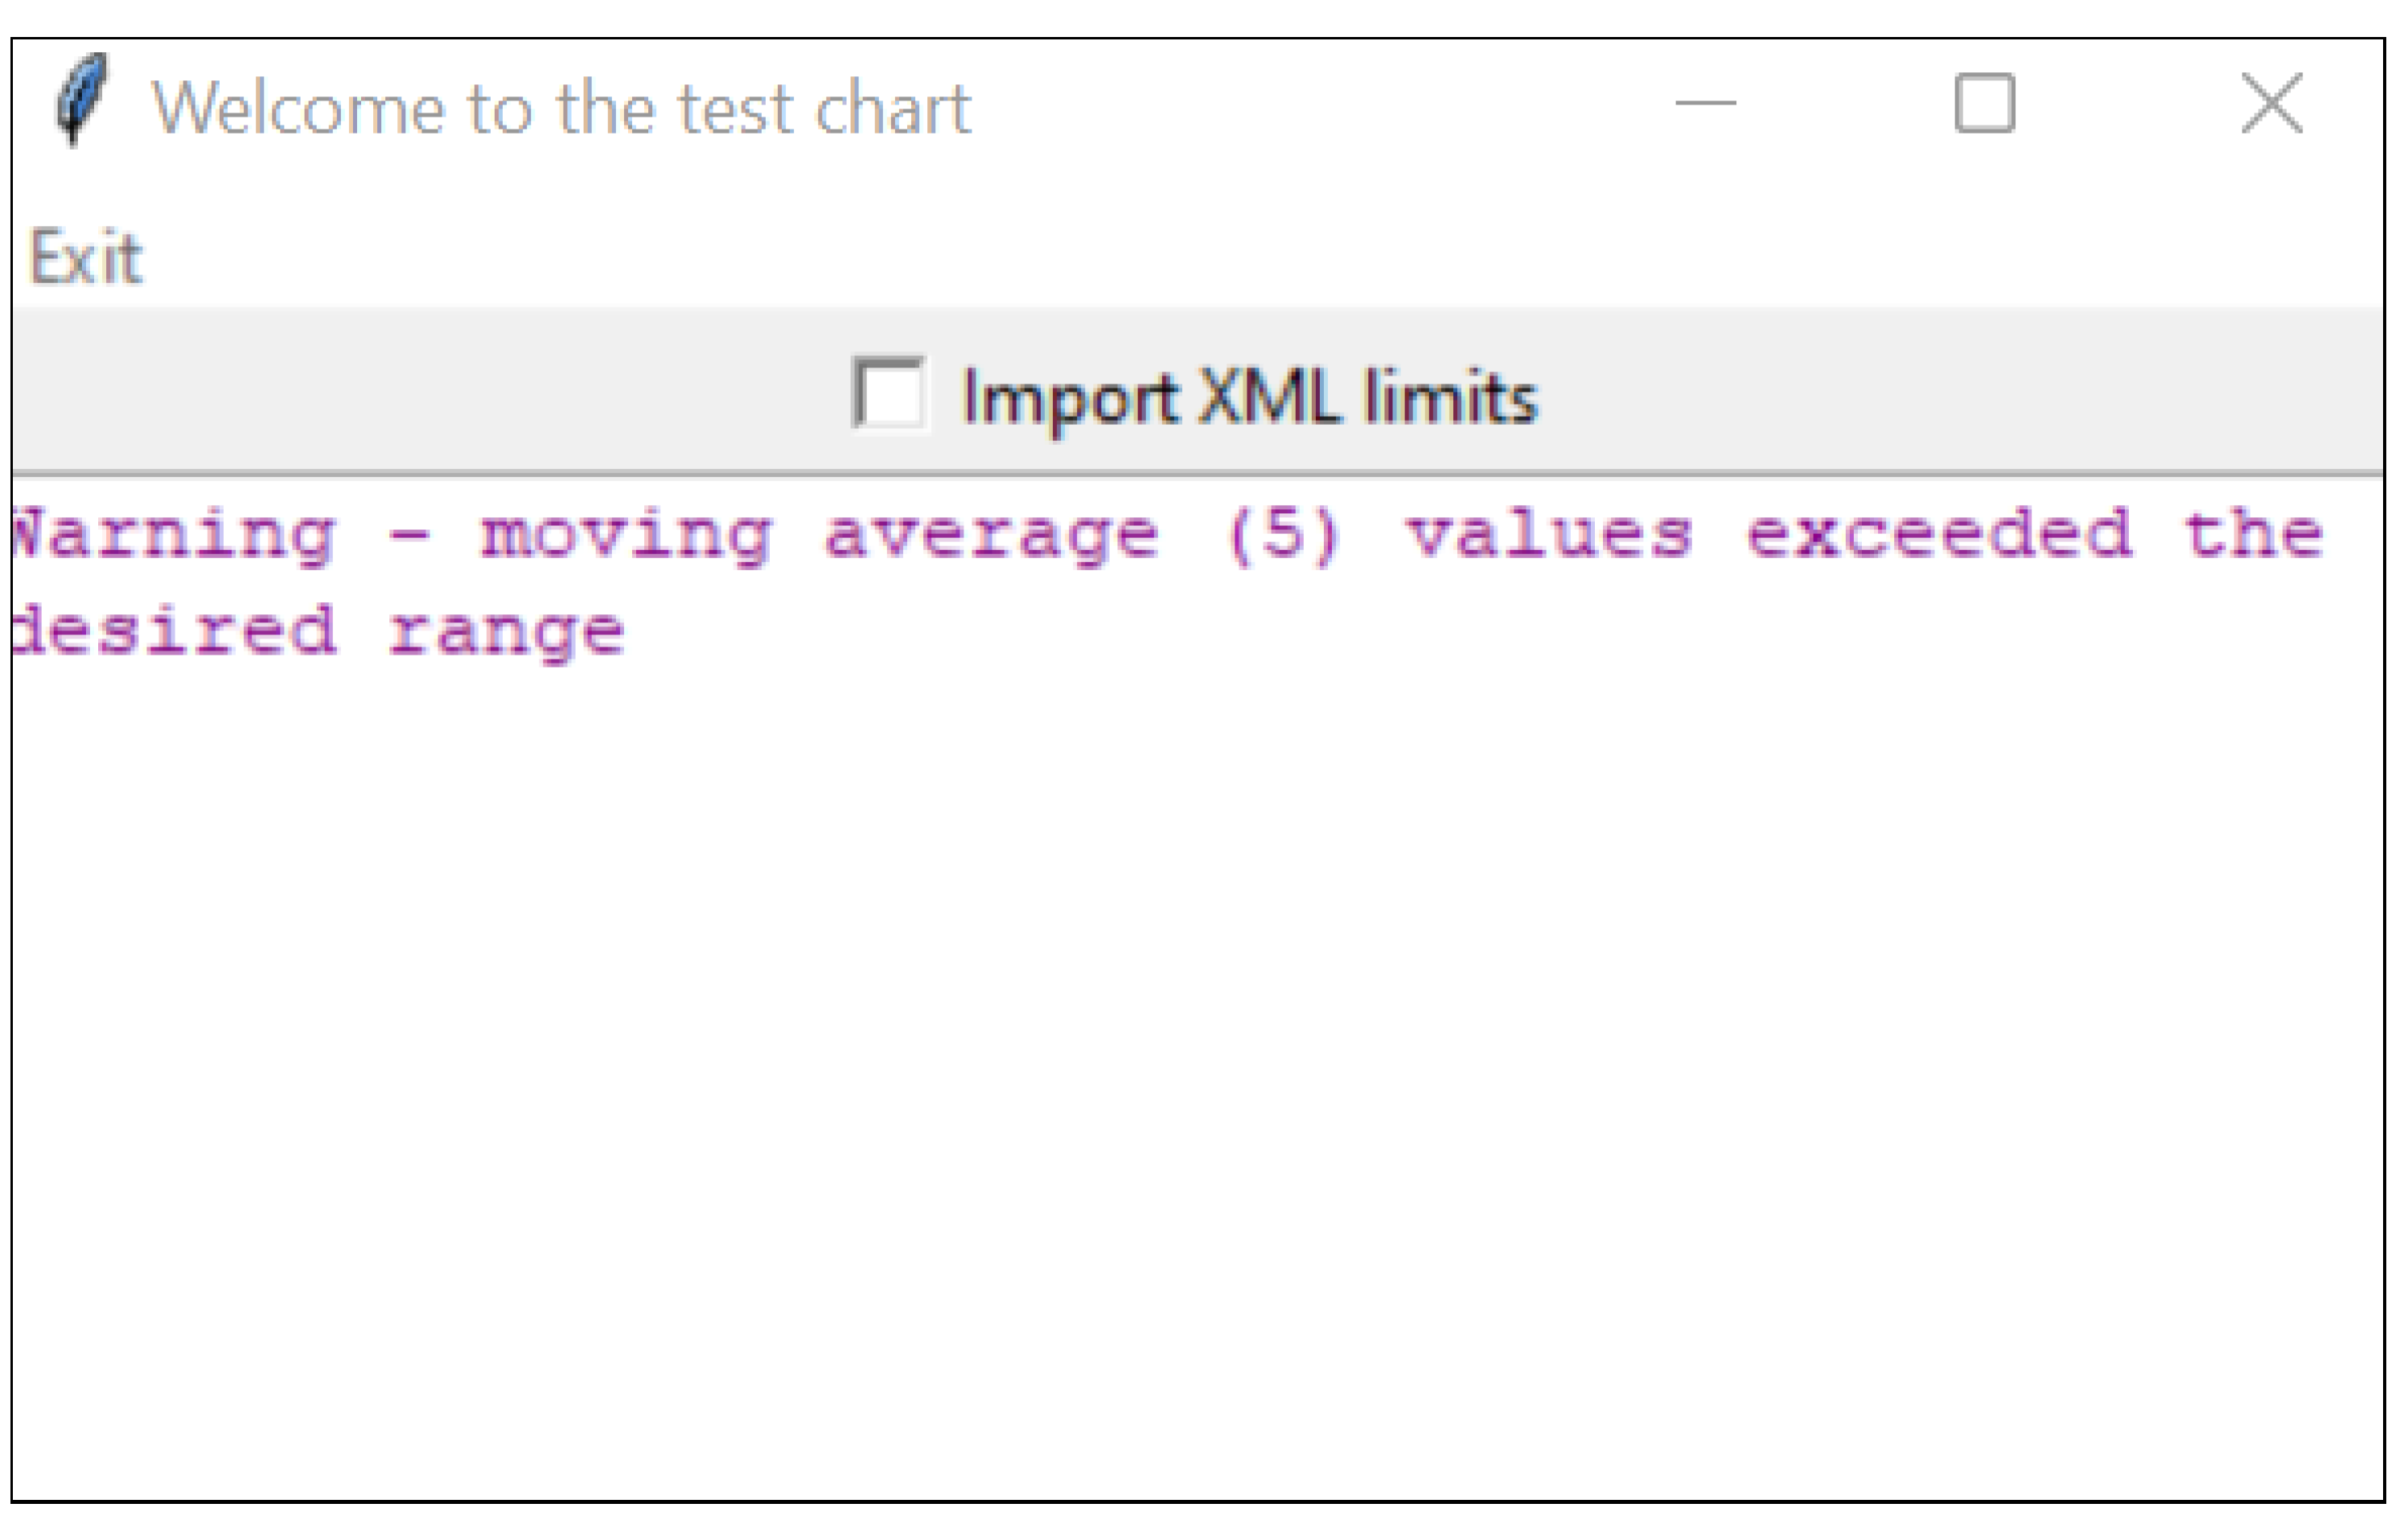Maximize the test chart window
The height and width of the screenshot is (1520, 2408).
point(1984,103)
